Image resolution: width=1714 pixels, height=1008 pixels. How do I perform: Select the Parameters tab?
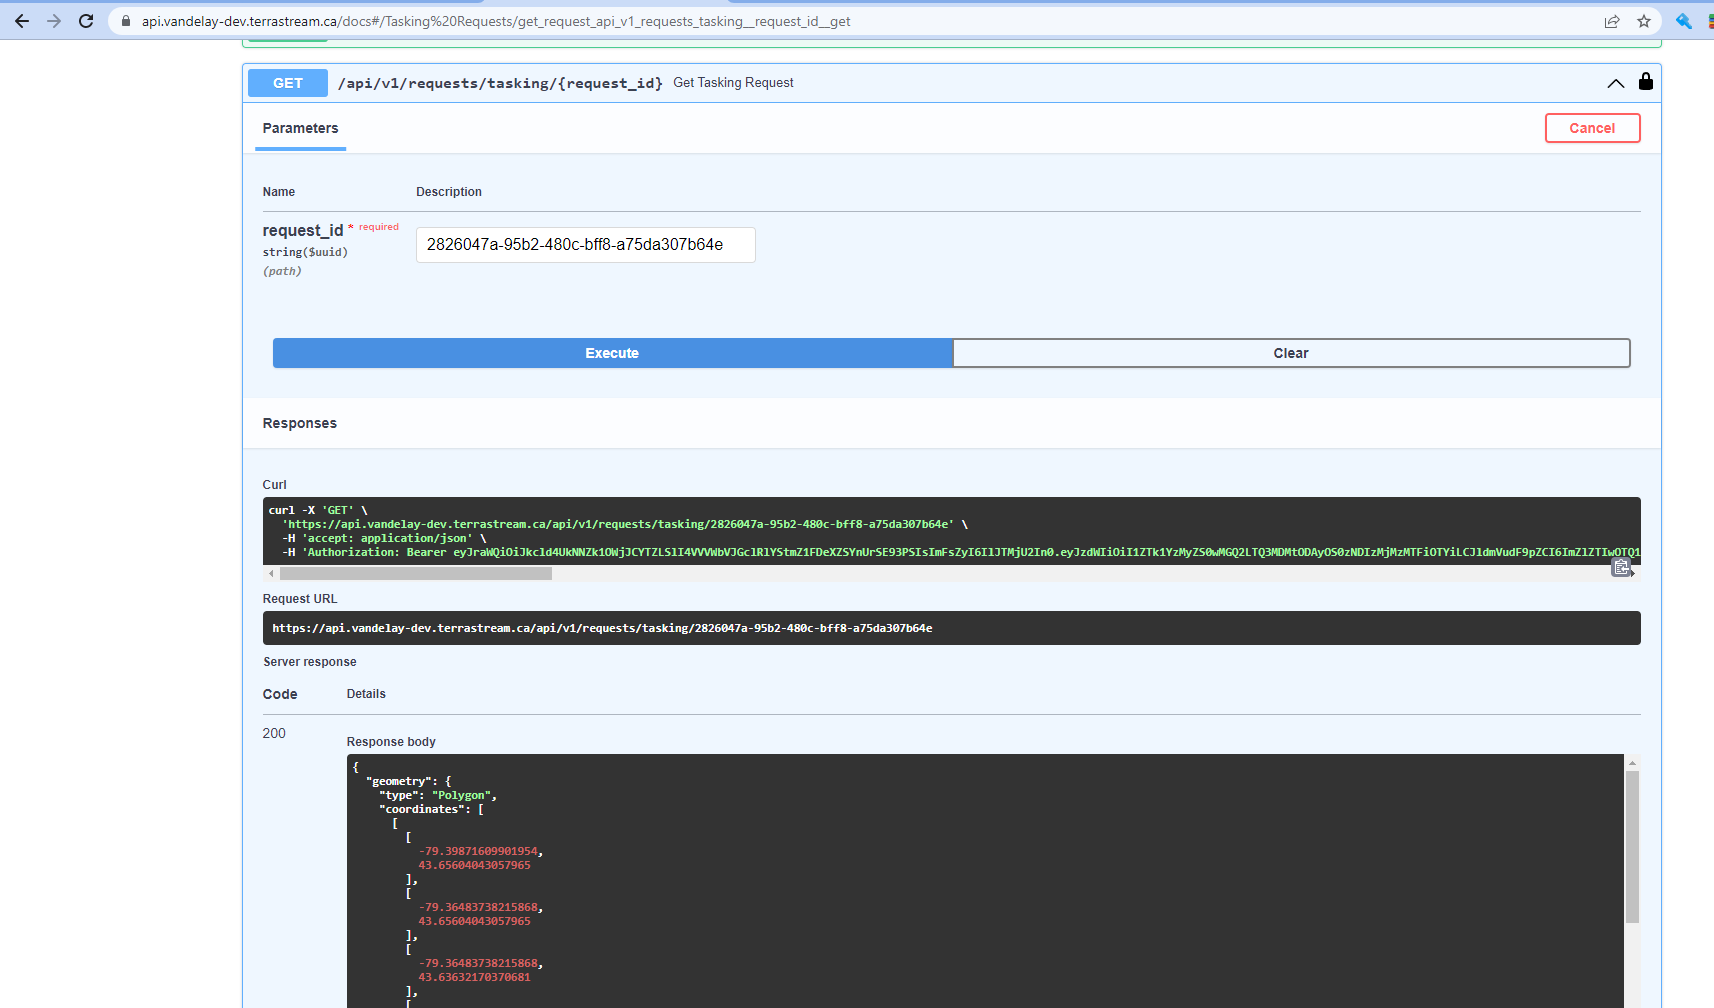click(x=300, y=128)
